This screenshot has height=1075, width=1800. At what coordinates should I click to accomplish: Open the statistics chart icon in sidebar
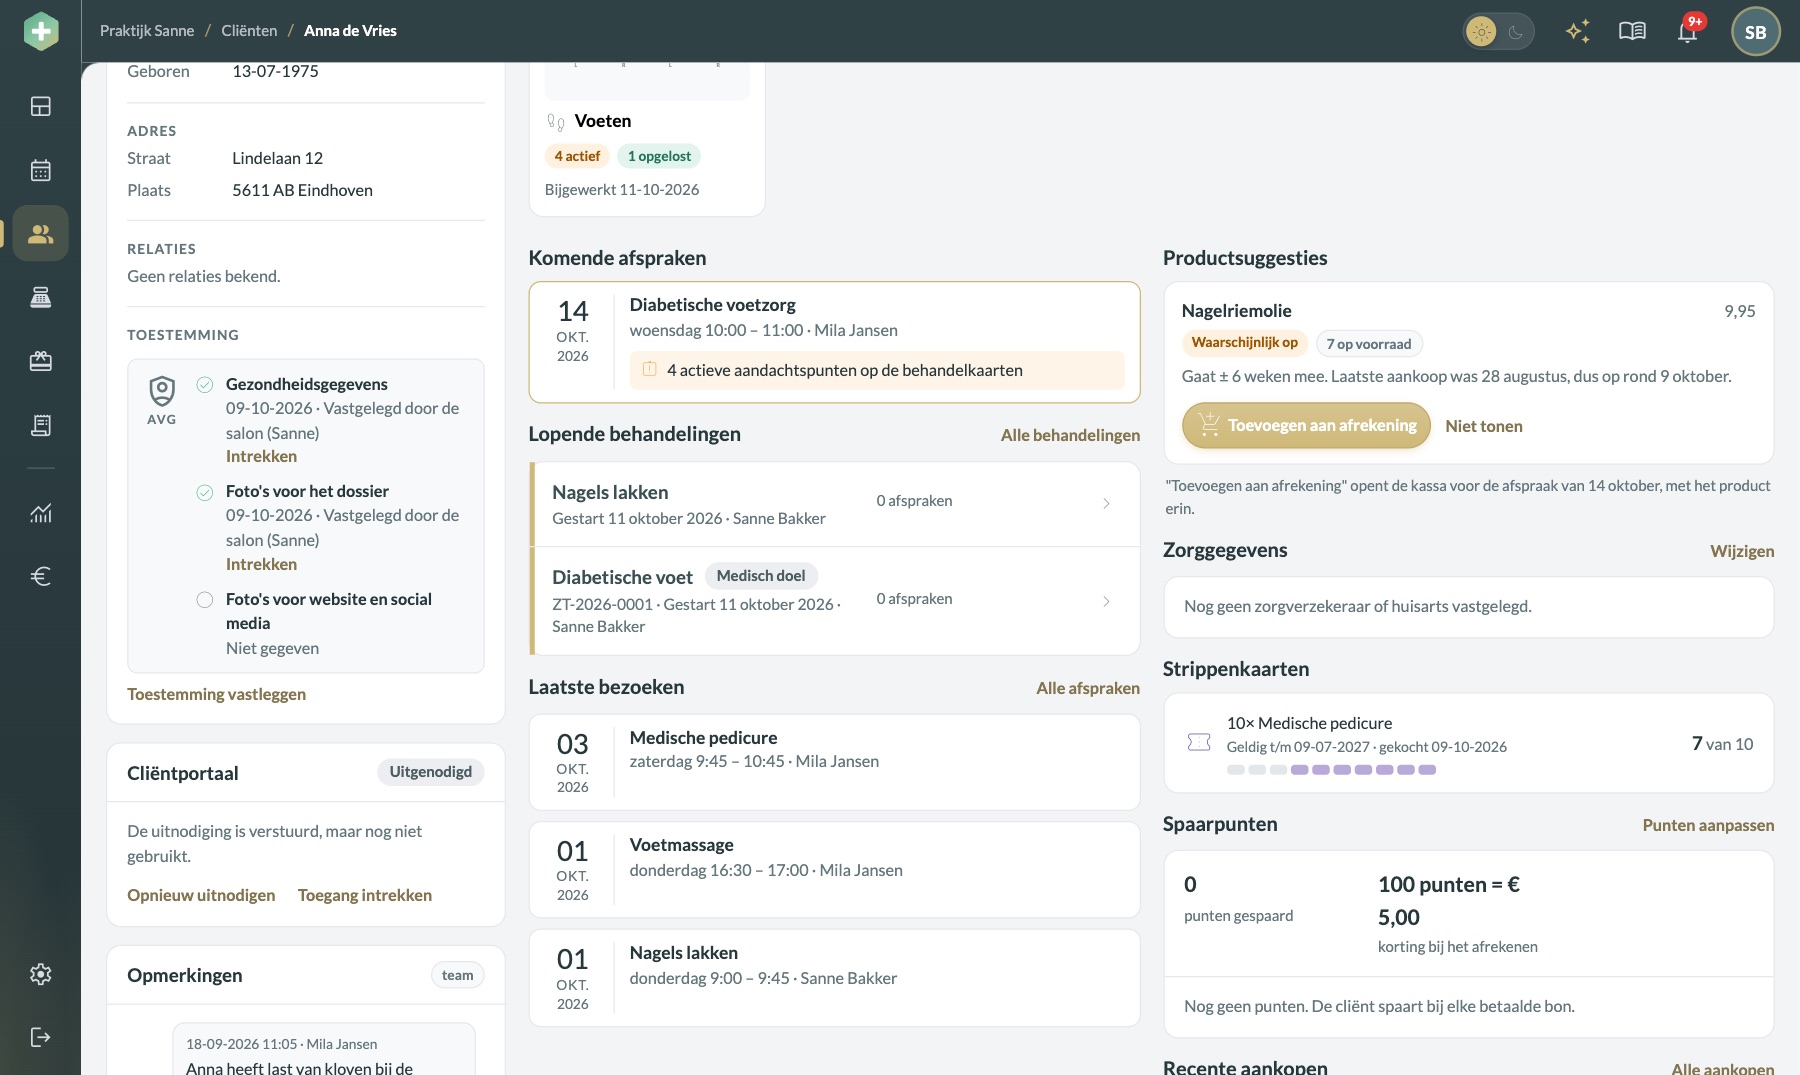(x=40, y=513)
